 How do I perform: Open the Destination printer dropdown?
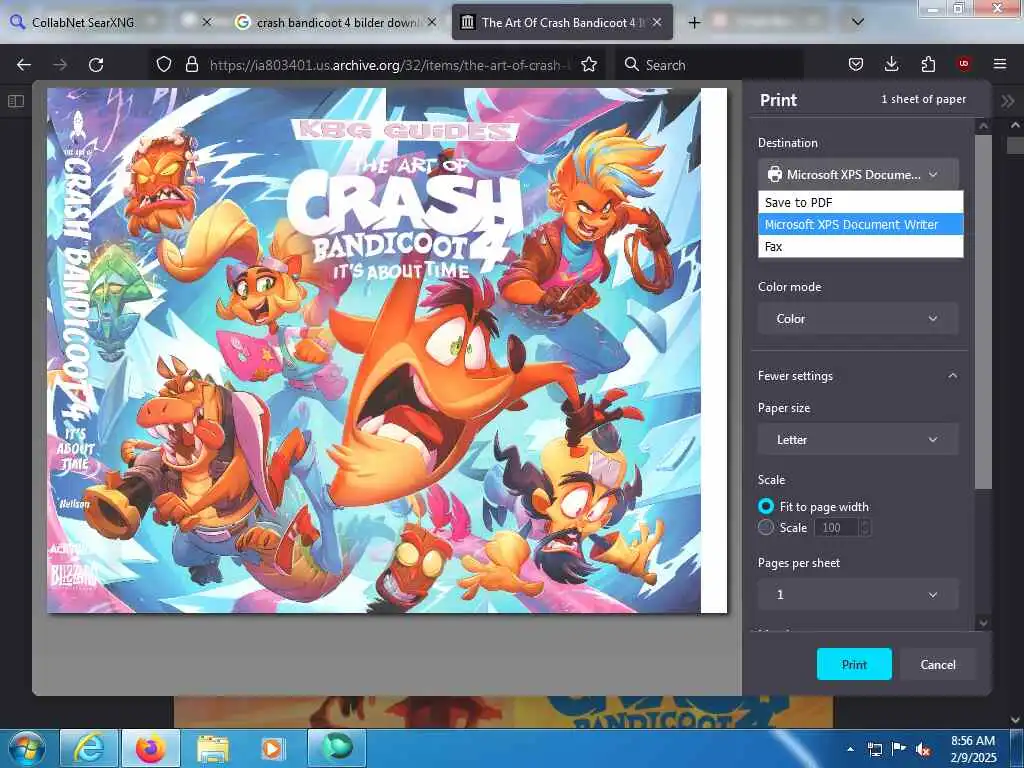pos(858,174)
